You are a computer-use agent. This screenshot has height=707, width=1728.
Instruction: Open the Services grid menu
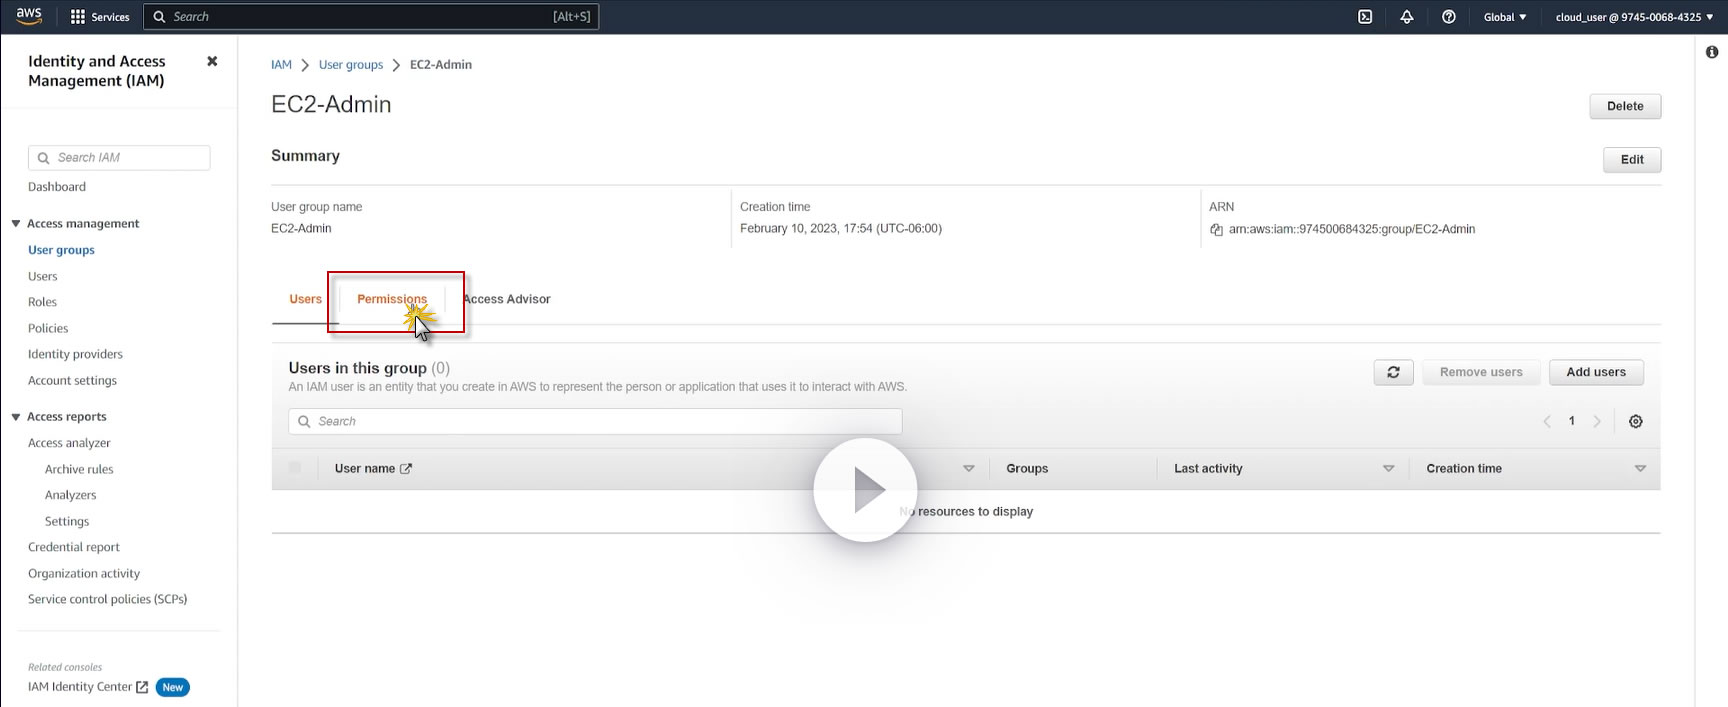pos(100,17)
